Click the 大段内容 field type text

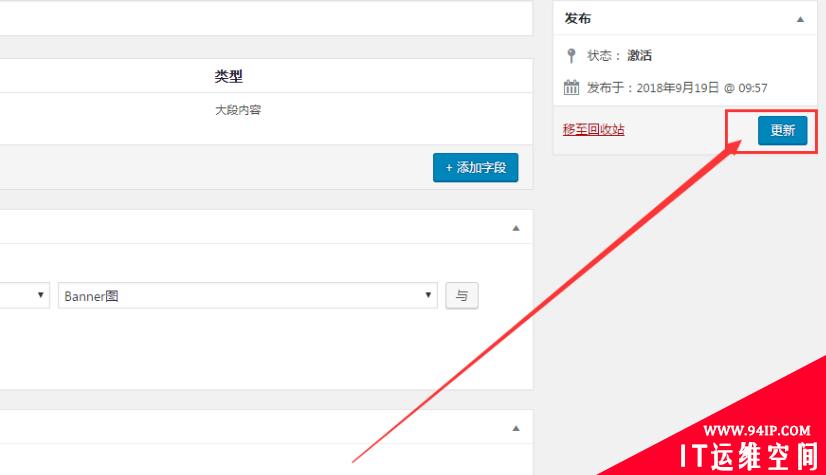click(x=238, y=110)
